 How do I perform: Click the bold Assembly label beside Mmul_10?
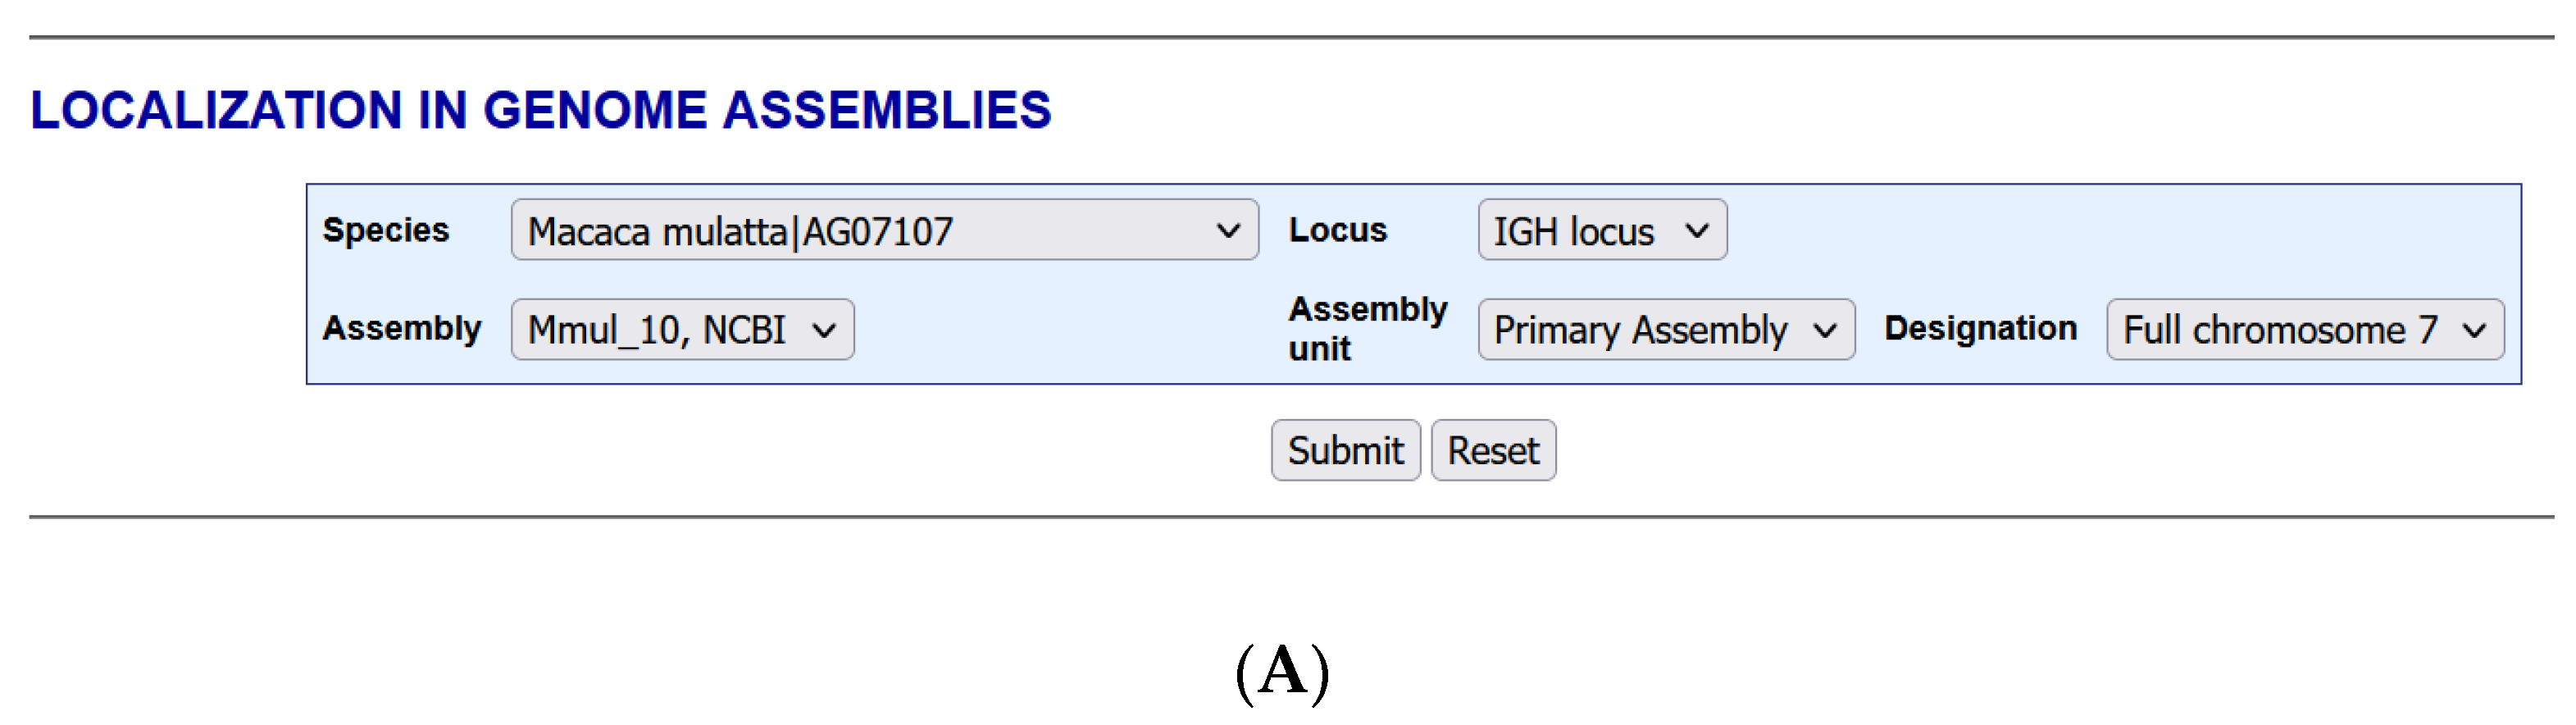(x=402, y=328)
